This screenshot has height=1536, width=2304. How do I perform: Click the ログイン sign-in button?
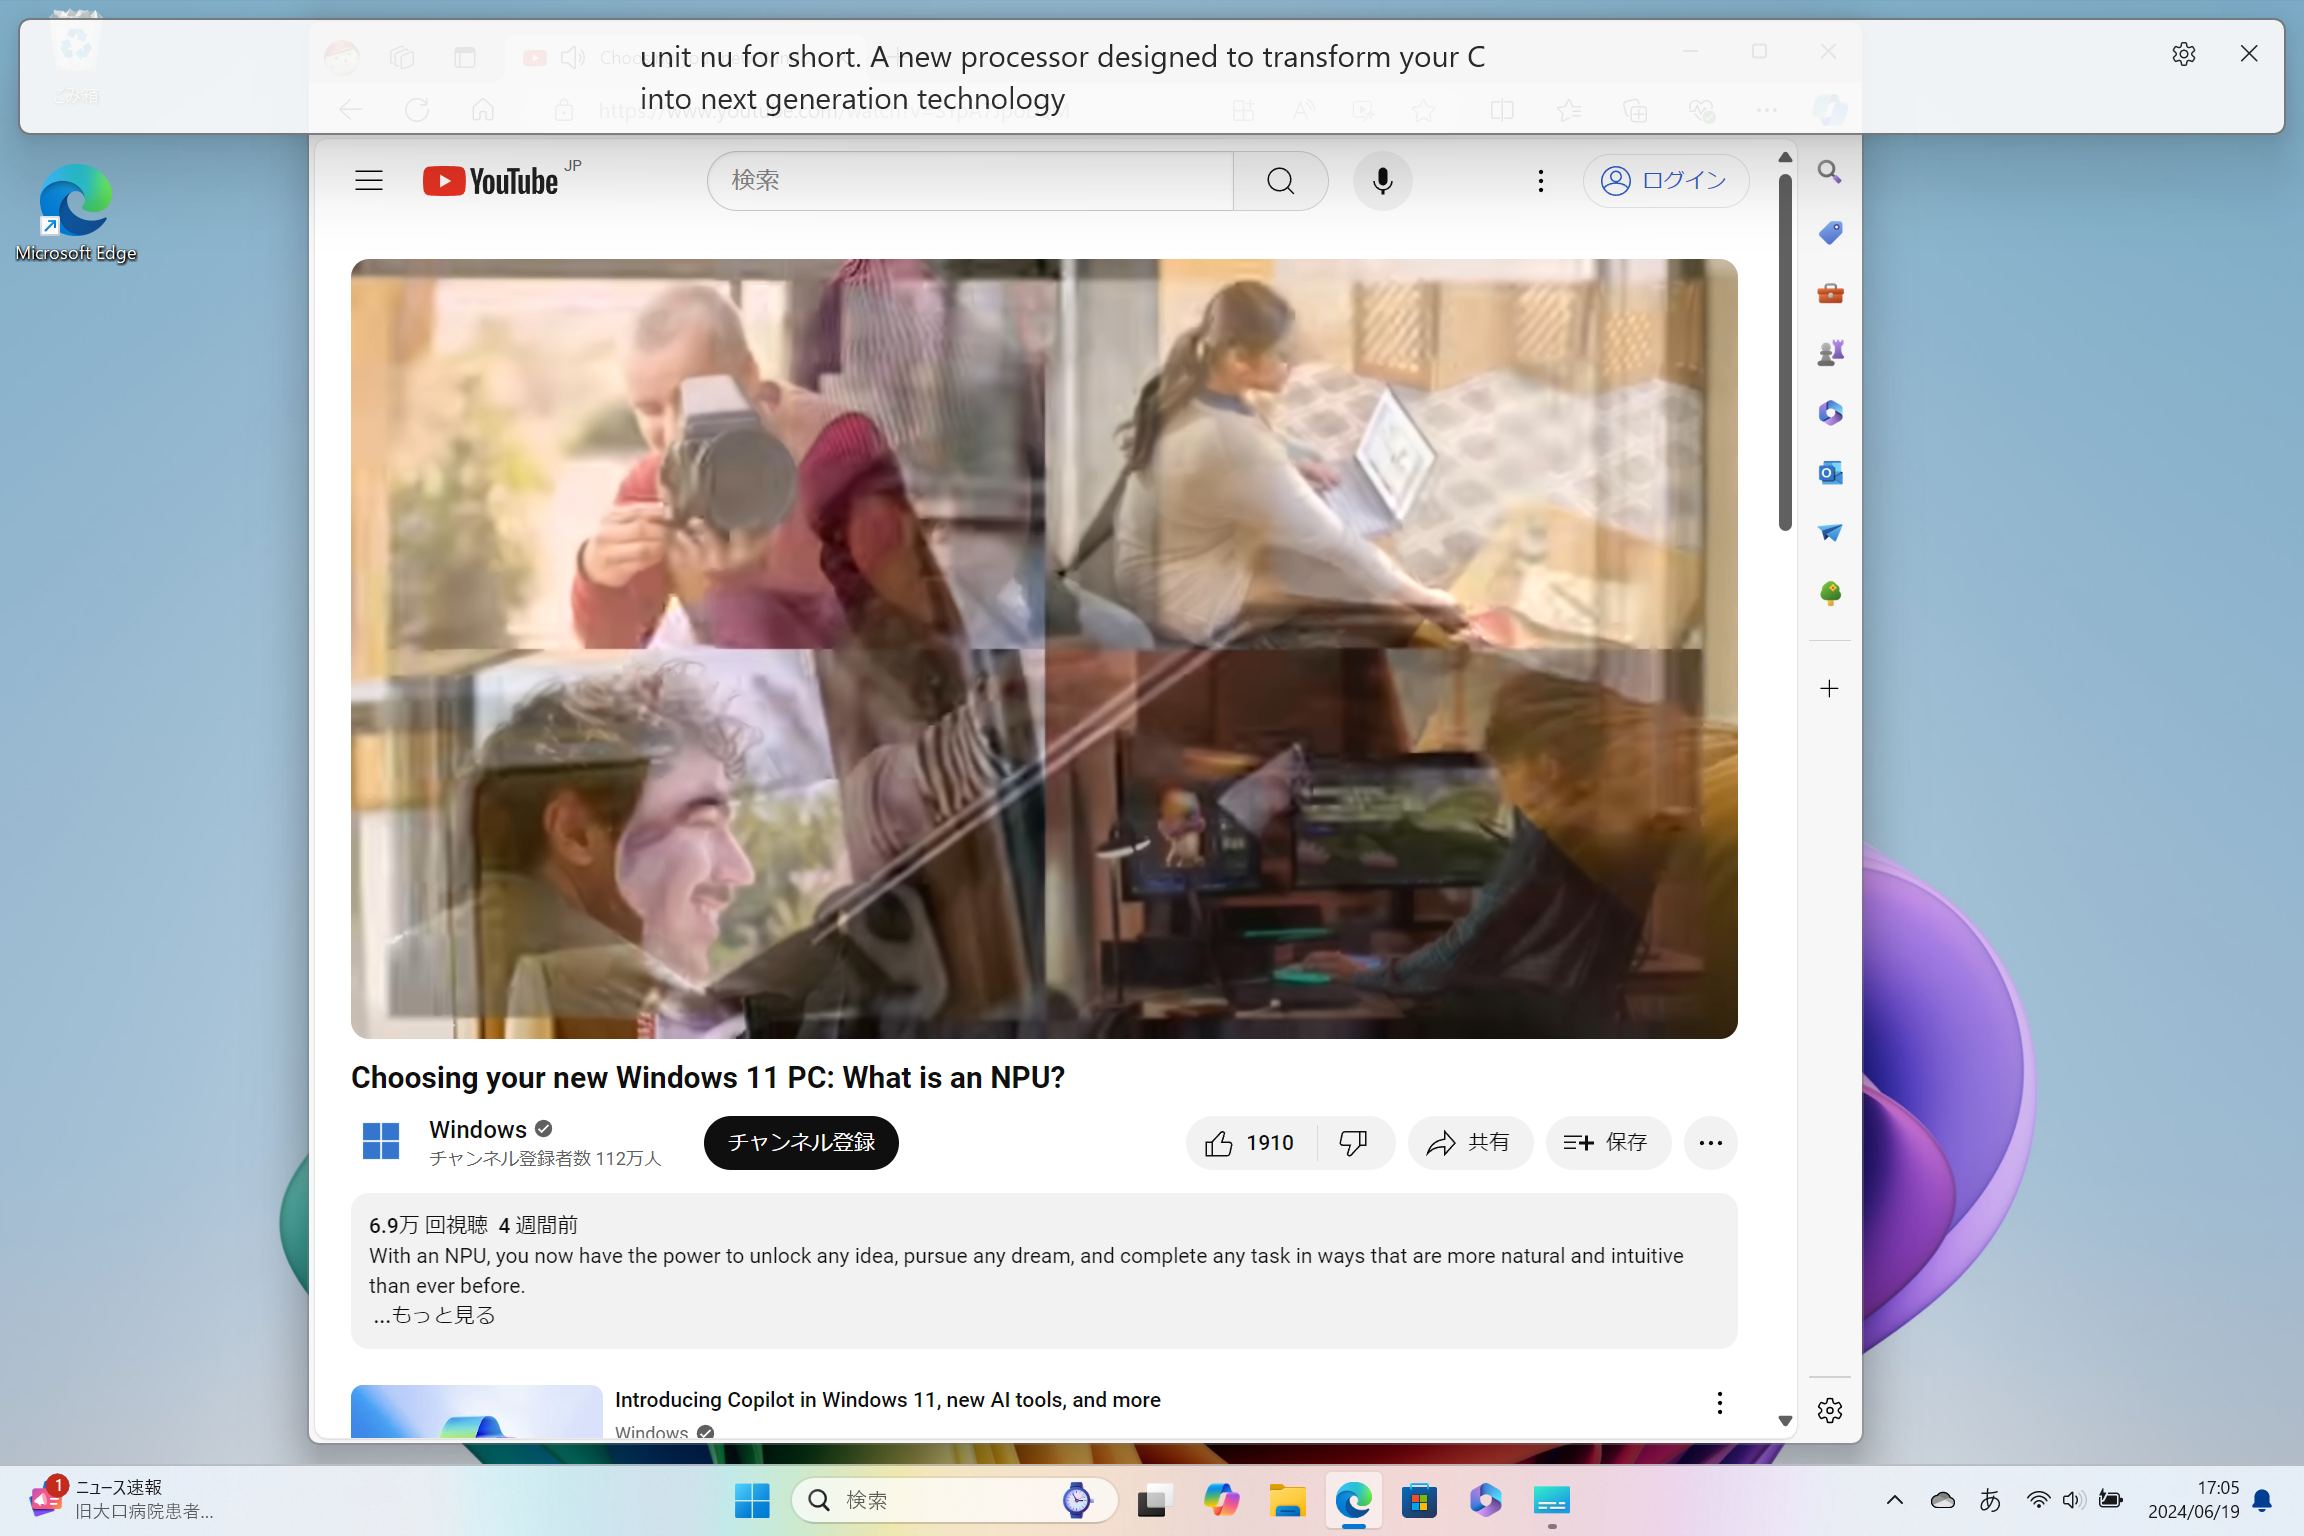point(1665,181)
